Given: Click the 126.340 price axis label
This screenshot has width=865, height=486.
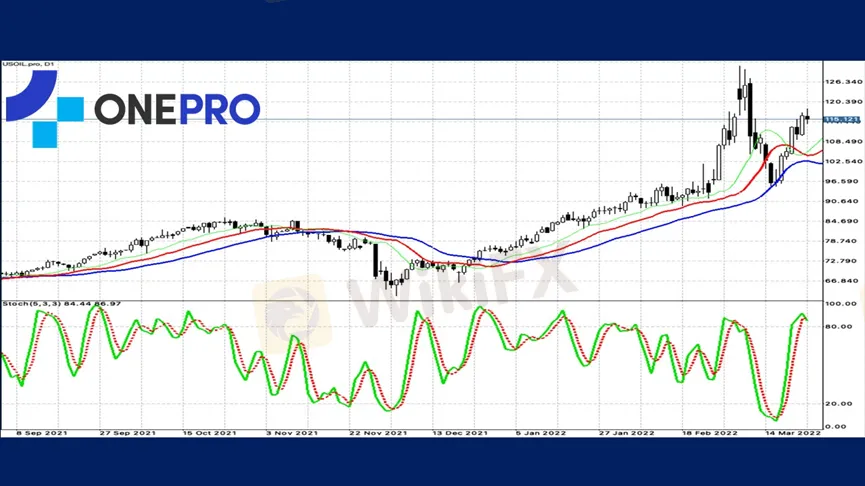Looking at the screenshot, I should (843, 82).
